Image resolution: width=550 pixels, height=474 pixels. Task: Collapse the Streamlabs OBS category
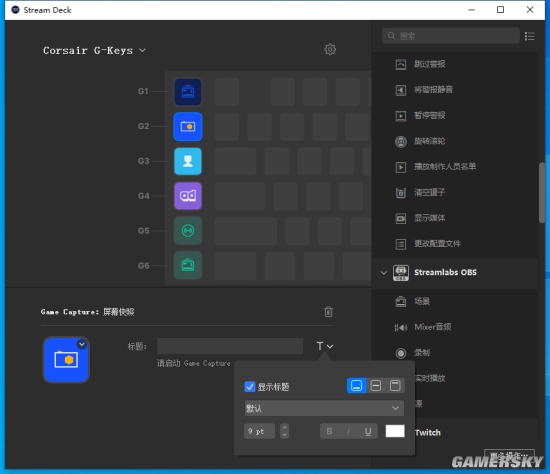384,273
